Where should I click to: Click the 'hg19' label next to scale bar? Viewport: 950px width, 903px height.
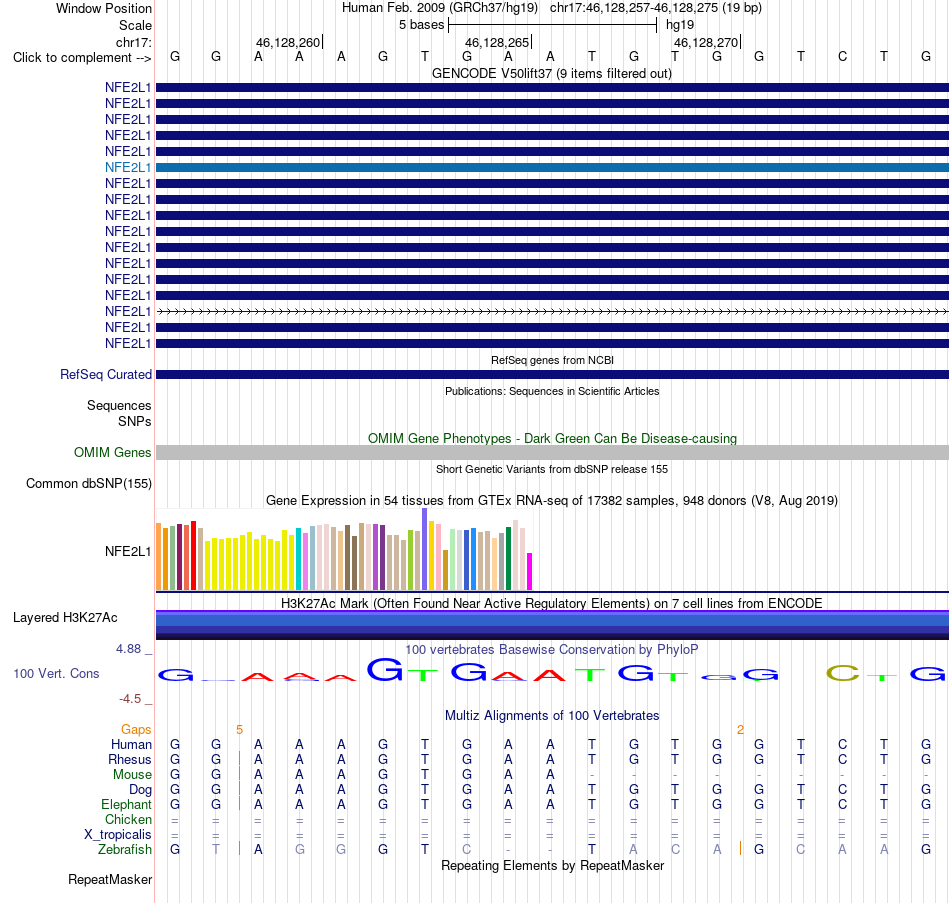[x=680, y=25]
